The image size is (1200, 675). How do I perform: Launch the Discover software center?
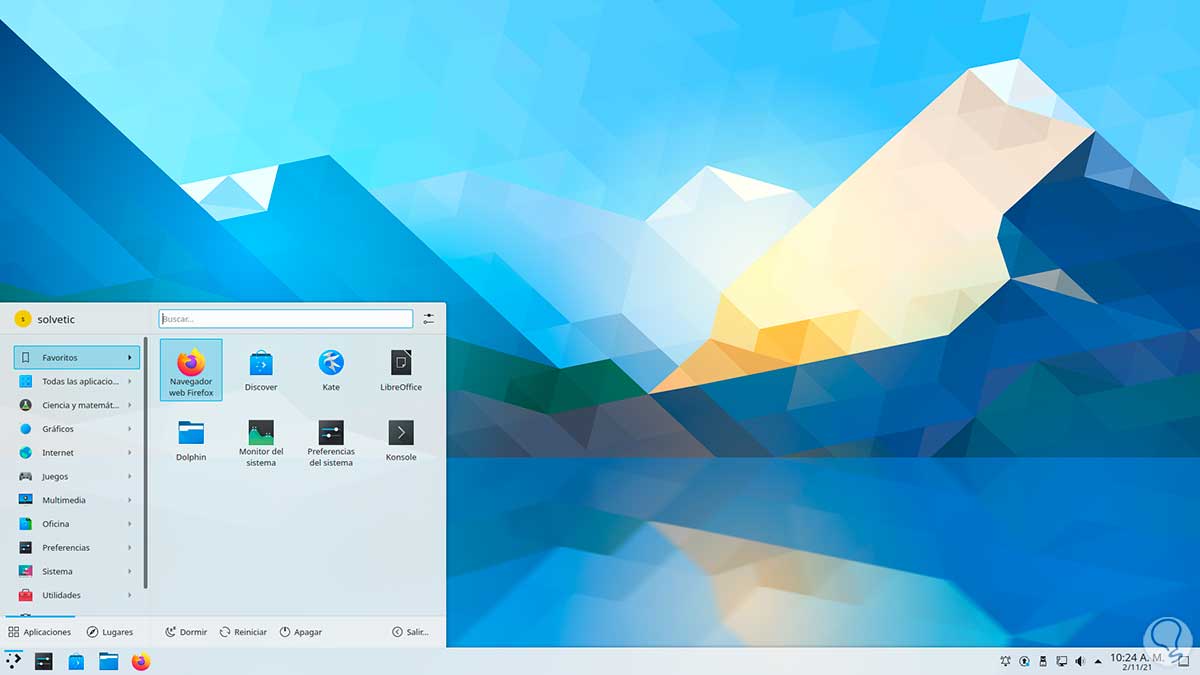tap(260, 370)
